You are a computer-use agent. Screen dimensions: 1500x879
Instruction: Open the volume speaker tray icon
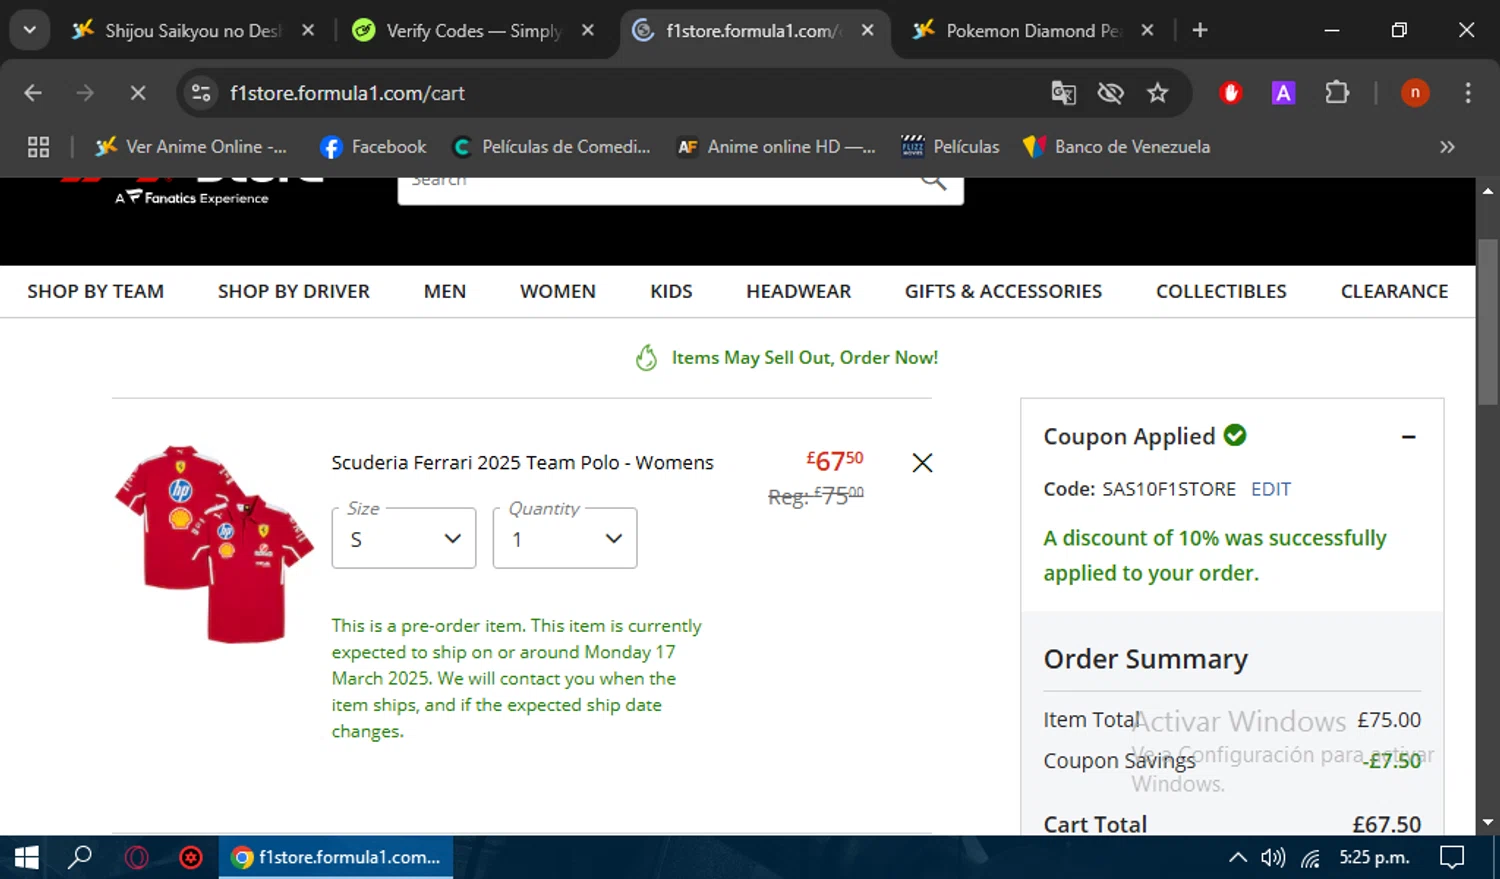coord(1272,857)
